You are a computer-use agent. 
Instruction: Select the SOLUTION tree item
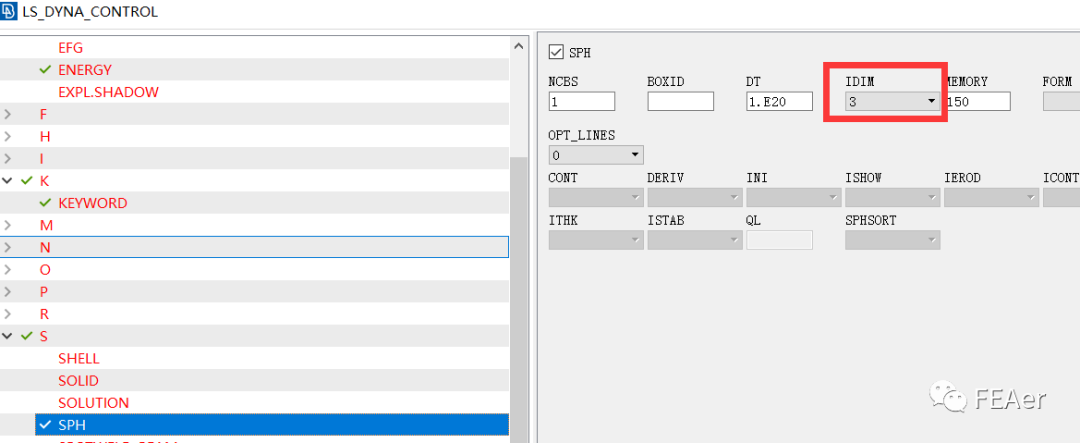point(94,403)
